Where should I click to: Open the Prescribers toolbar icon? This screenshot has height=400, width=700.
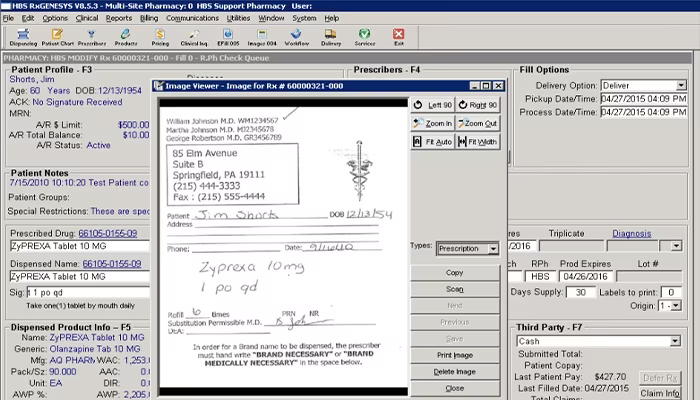[92, 37]
